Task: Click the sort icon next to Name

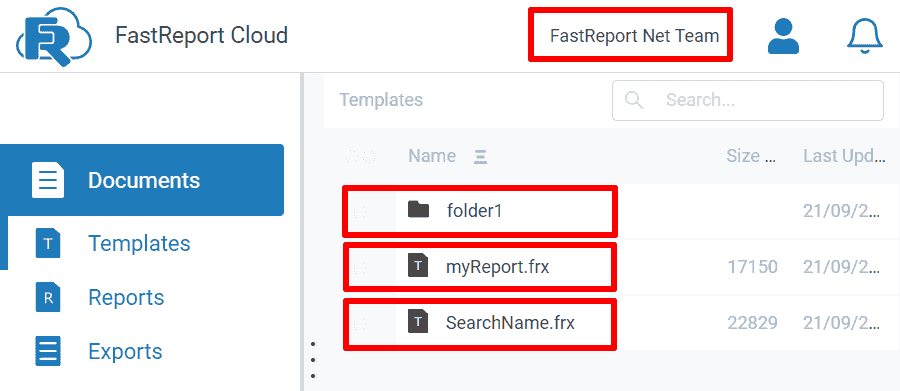Action: (x=480, y=156)
